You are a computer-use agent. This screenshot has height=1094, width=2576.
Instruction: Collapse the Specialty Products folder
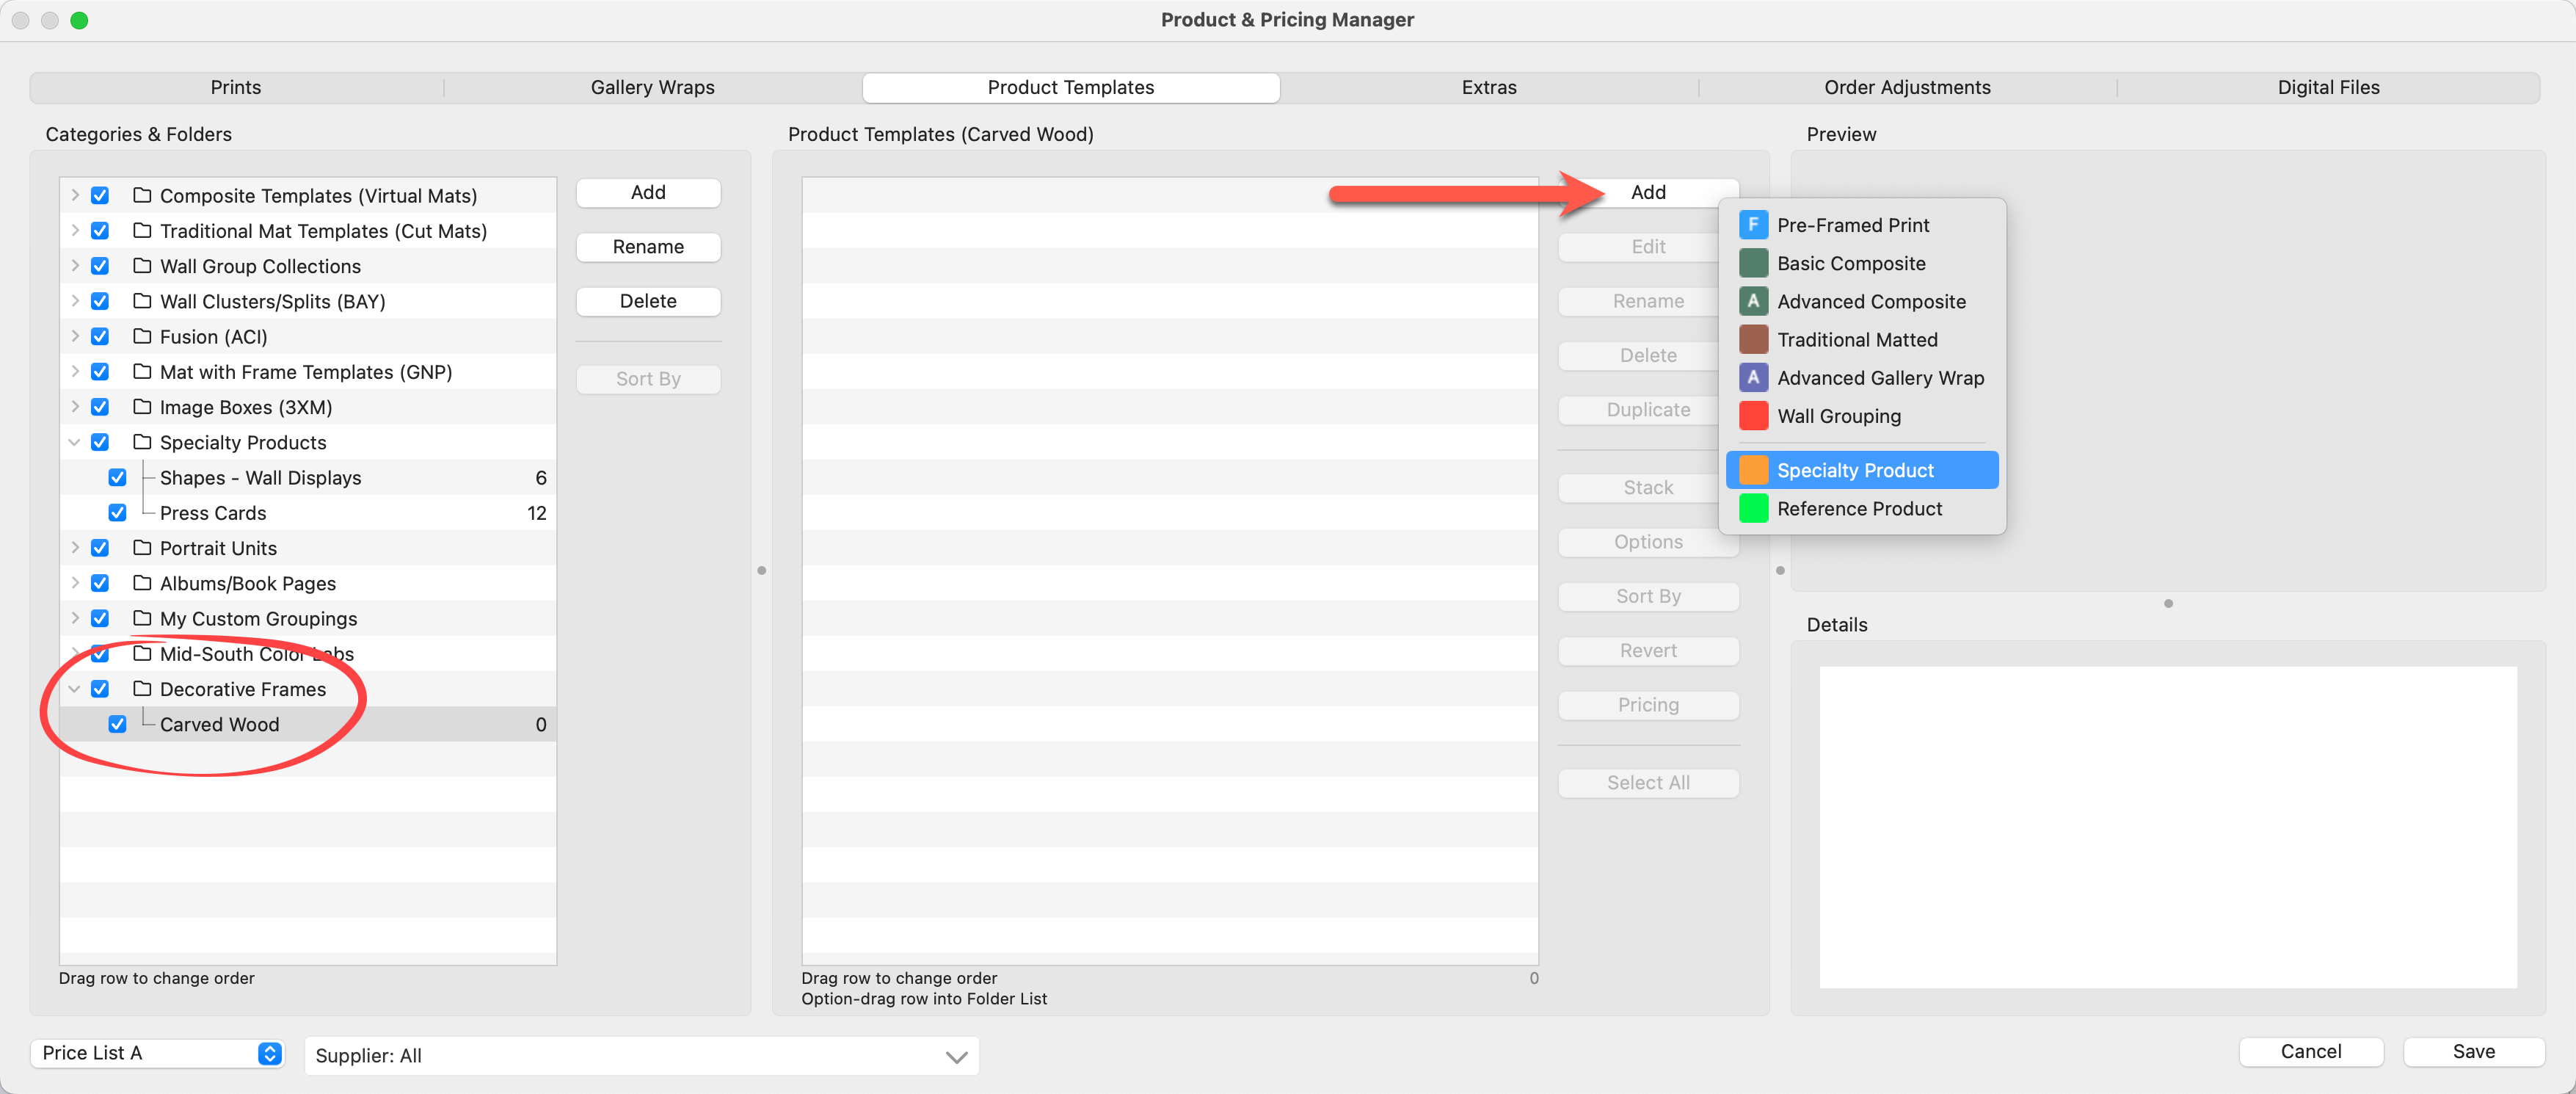coord(74,442)
